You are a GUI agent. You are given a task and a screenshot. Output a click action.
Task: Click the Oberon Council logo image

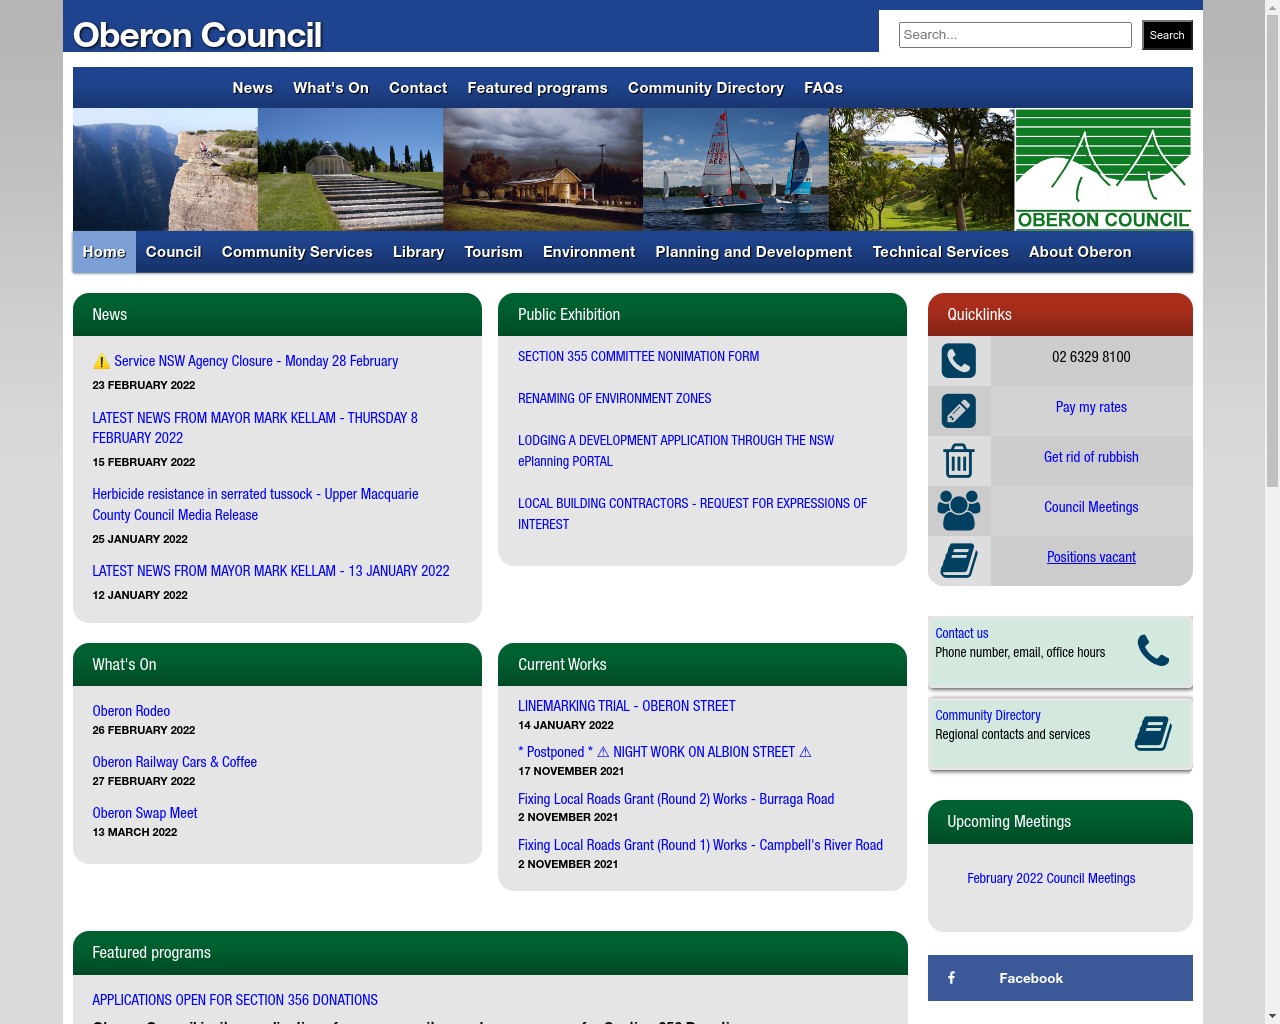[1103, 170]
